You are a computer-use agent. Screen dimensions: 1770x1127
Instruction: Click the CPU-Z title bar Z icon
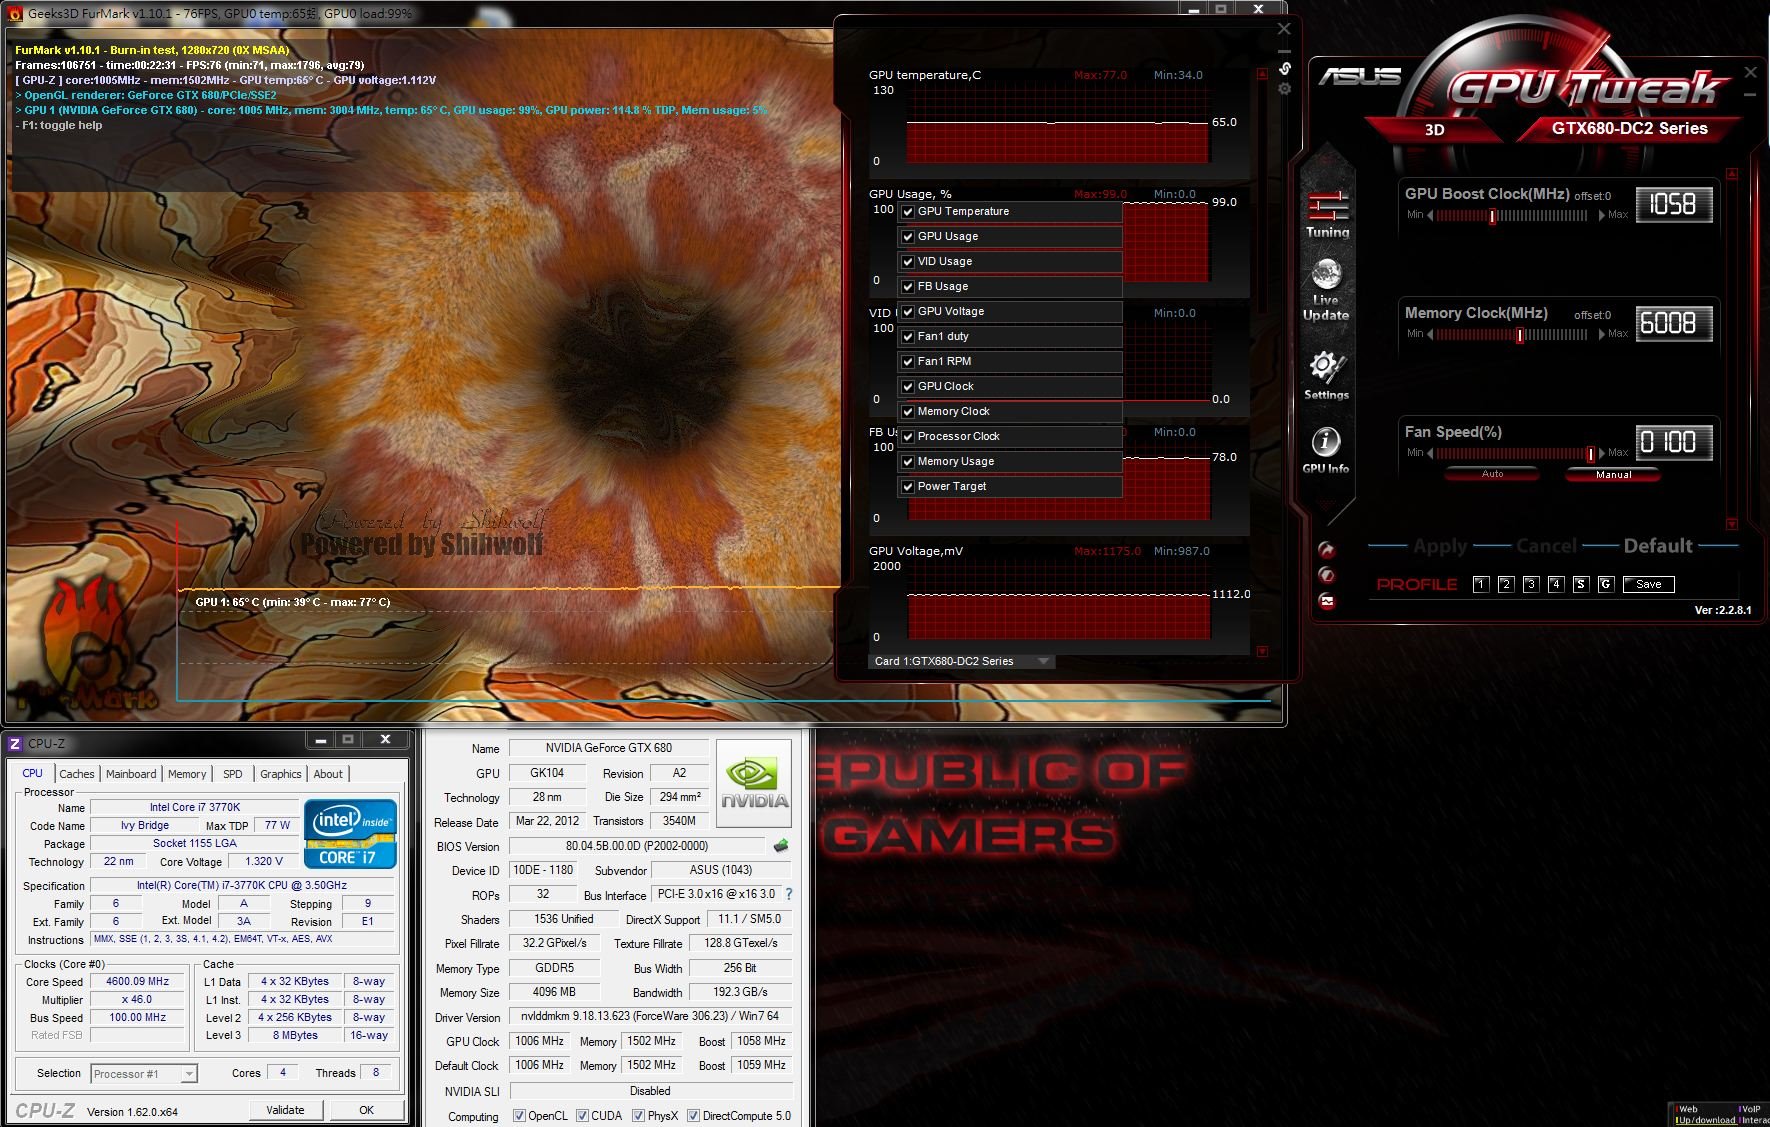[x=15, y=743]
